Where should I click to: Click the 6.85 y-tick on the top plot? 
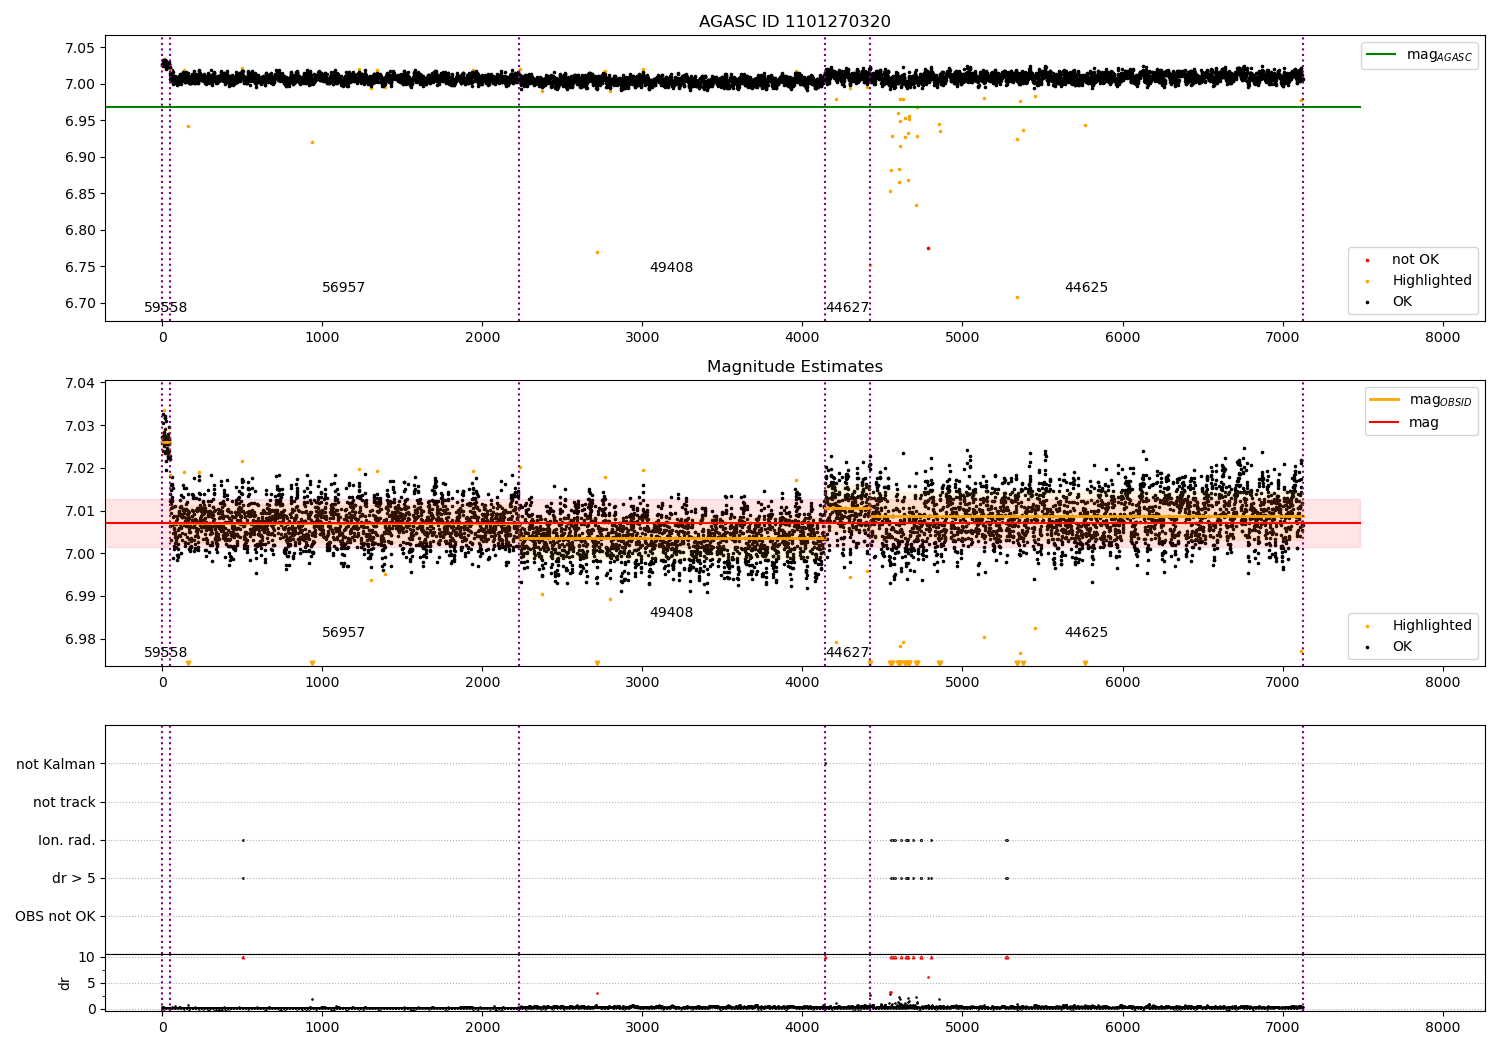[80, 194]
